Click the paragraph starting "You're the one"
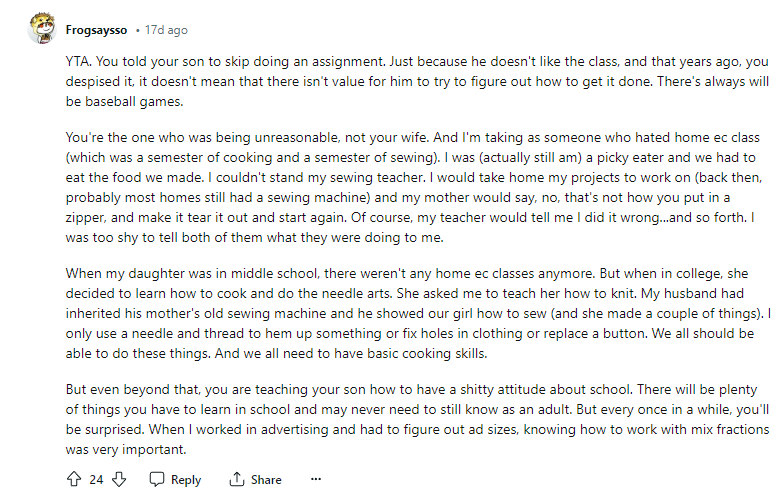Image resolution: width=783 pixels, height=495 pixels. click(x=400, y=192)
